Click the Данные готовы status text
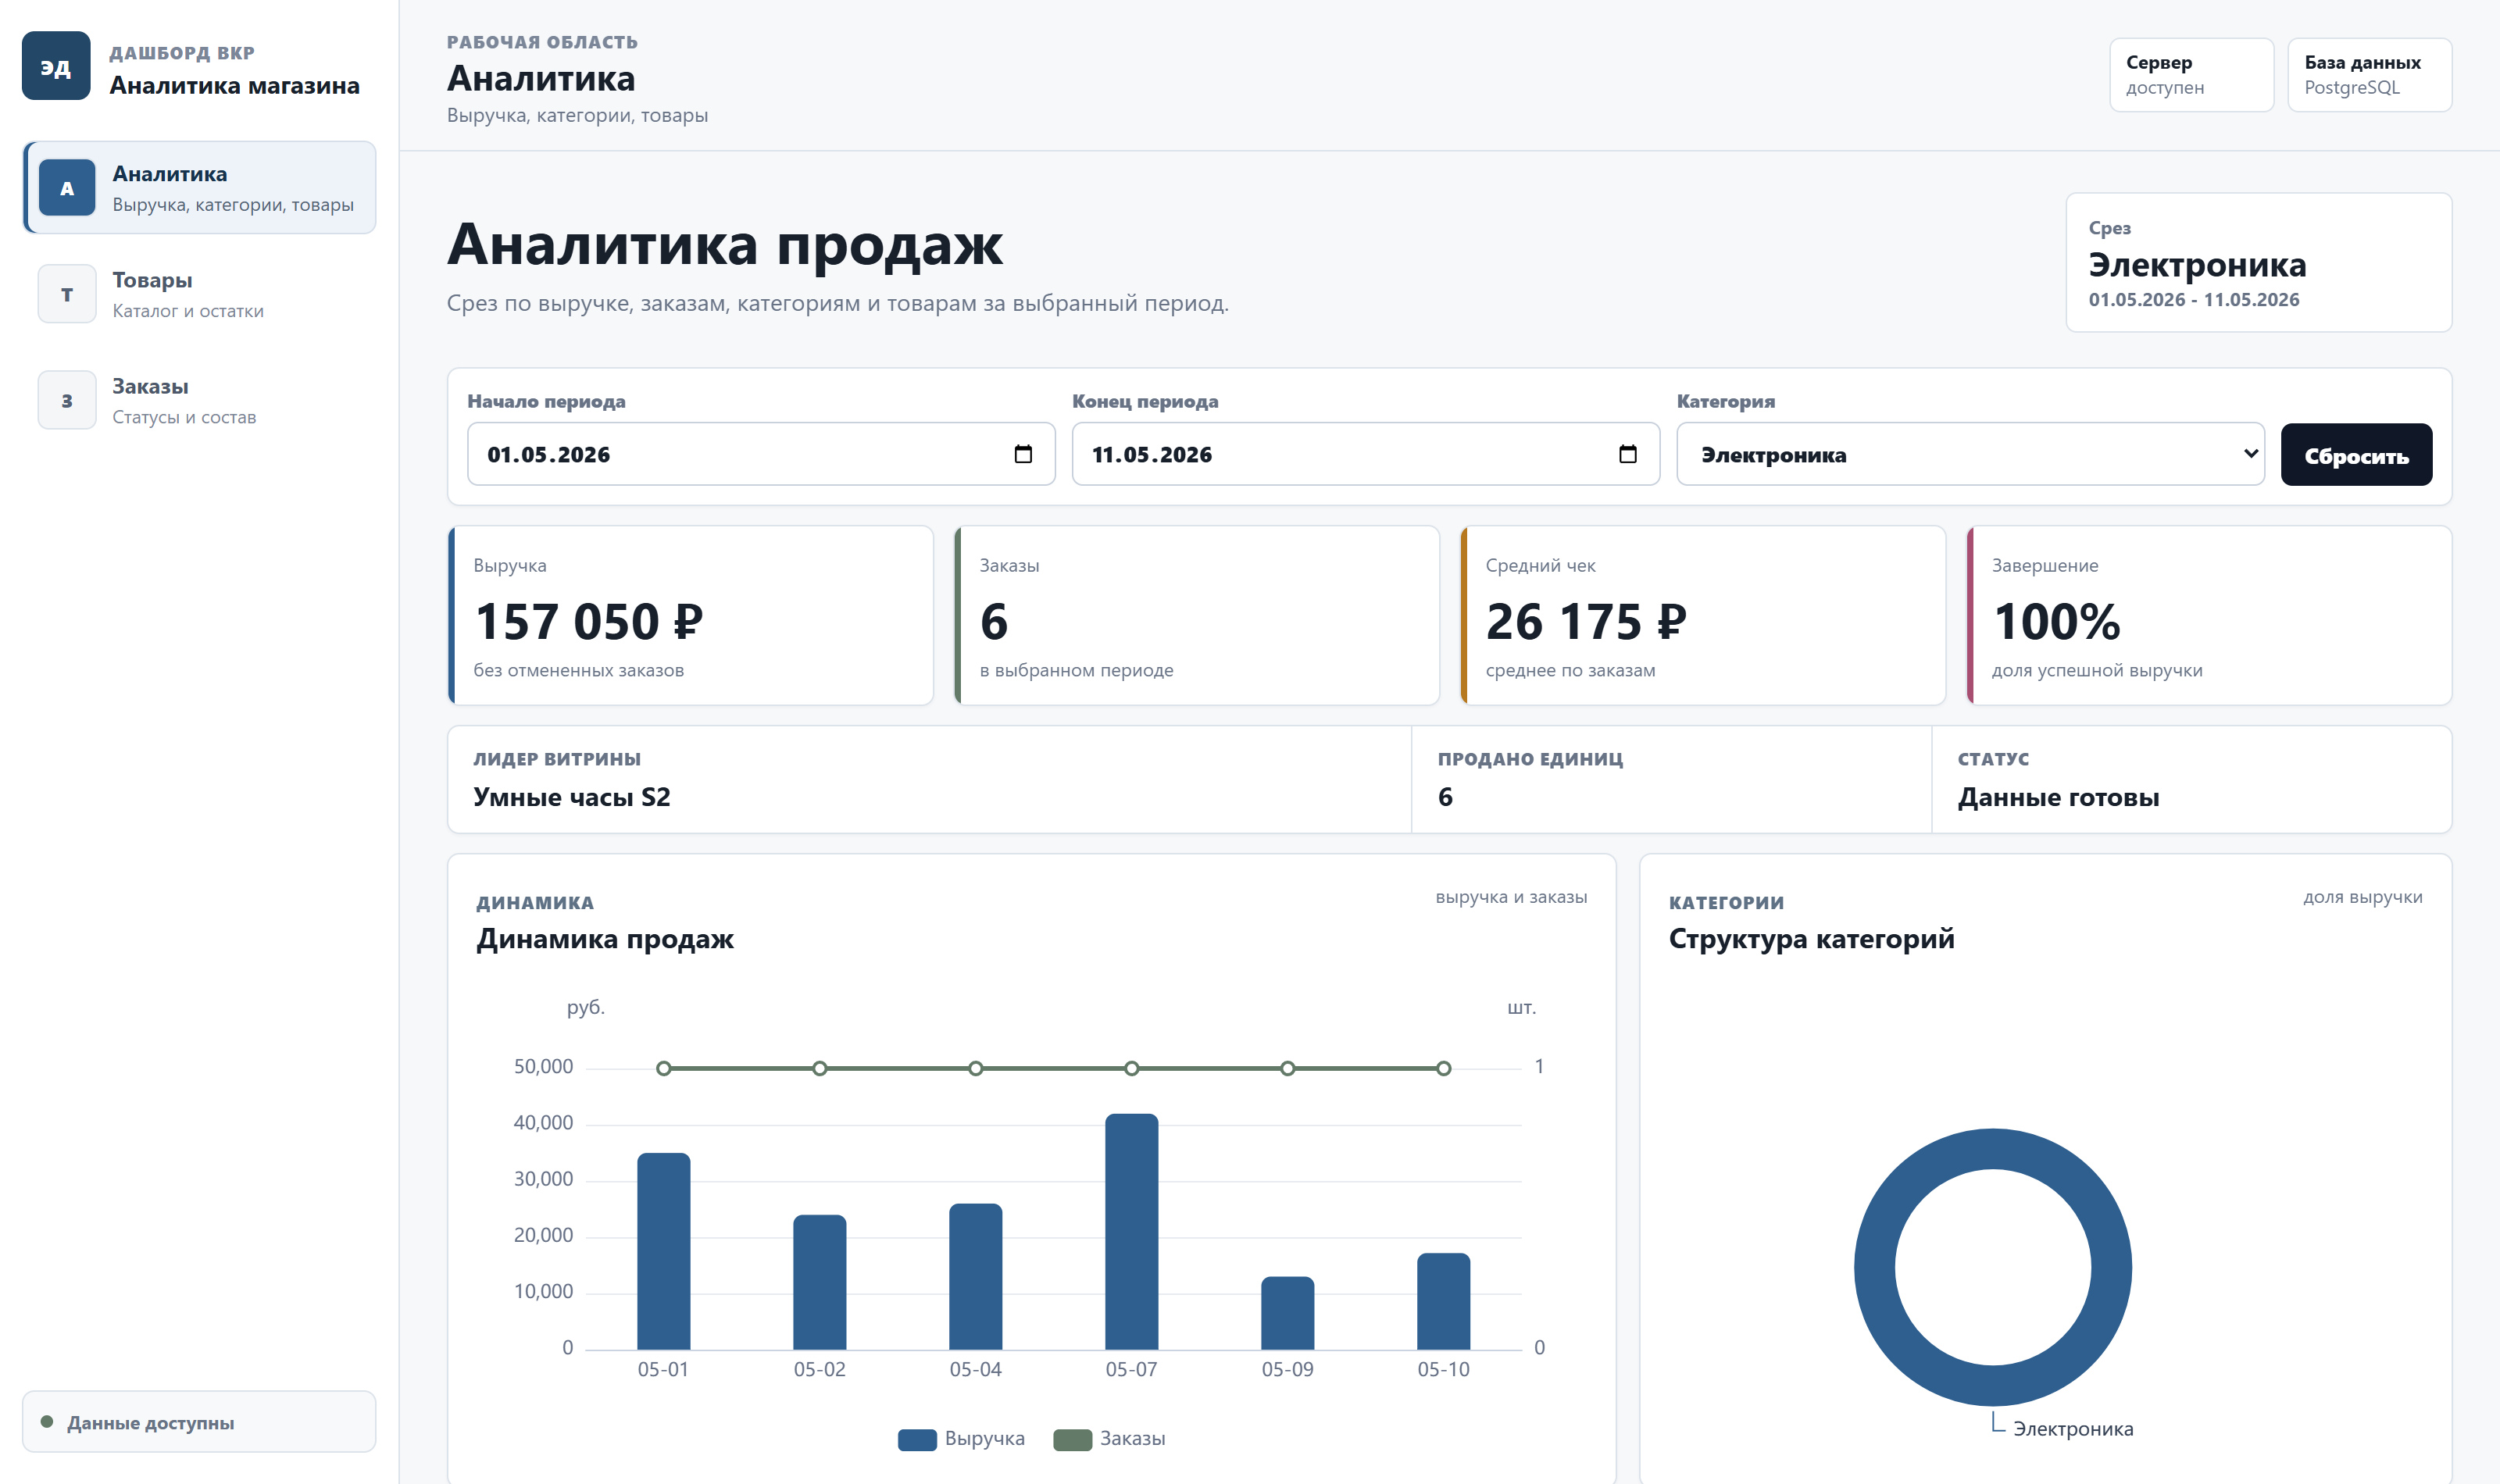The height and width of the screenshot is (1484, 2500). 2058,797
